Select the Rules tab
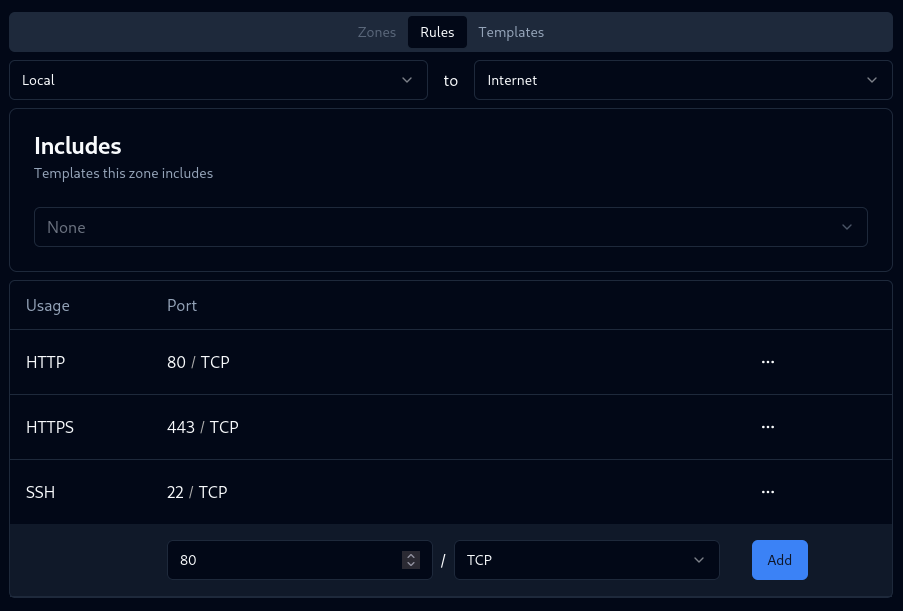 click(x=437, y=32)
